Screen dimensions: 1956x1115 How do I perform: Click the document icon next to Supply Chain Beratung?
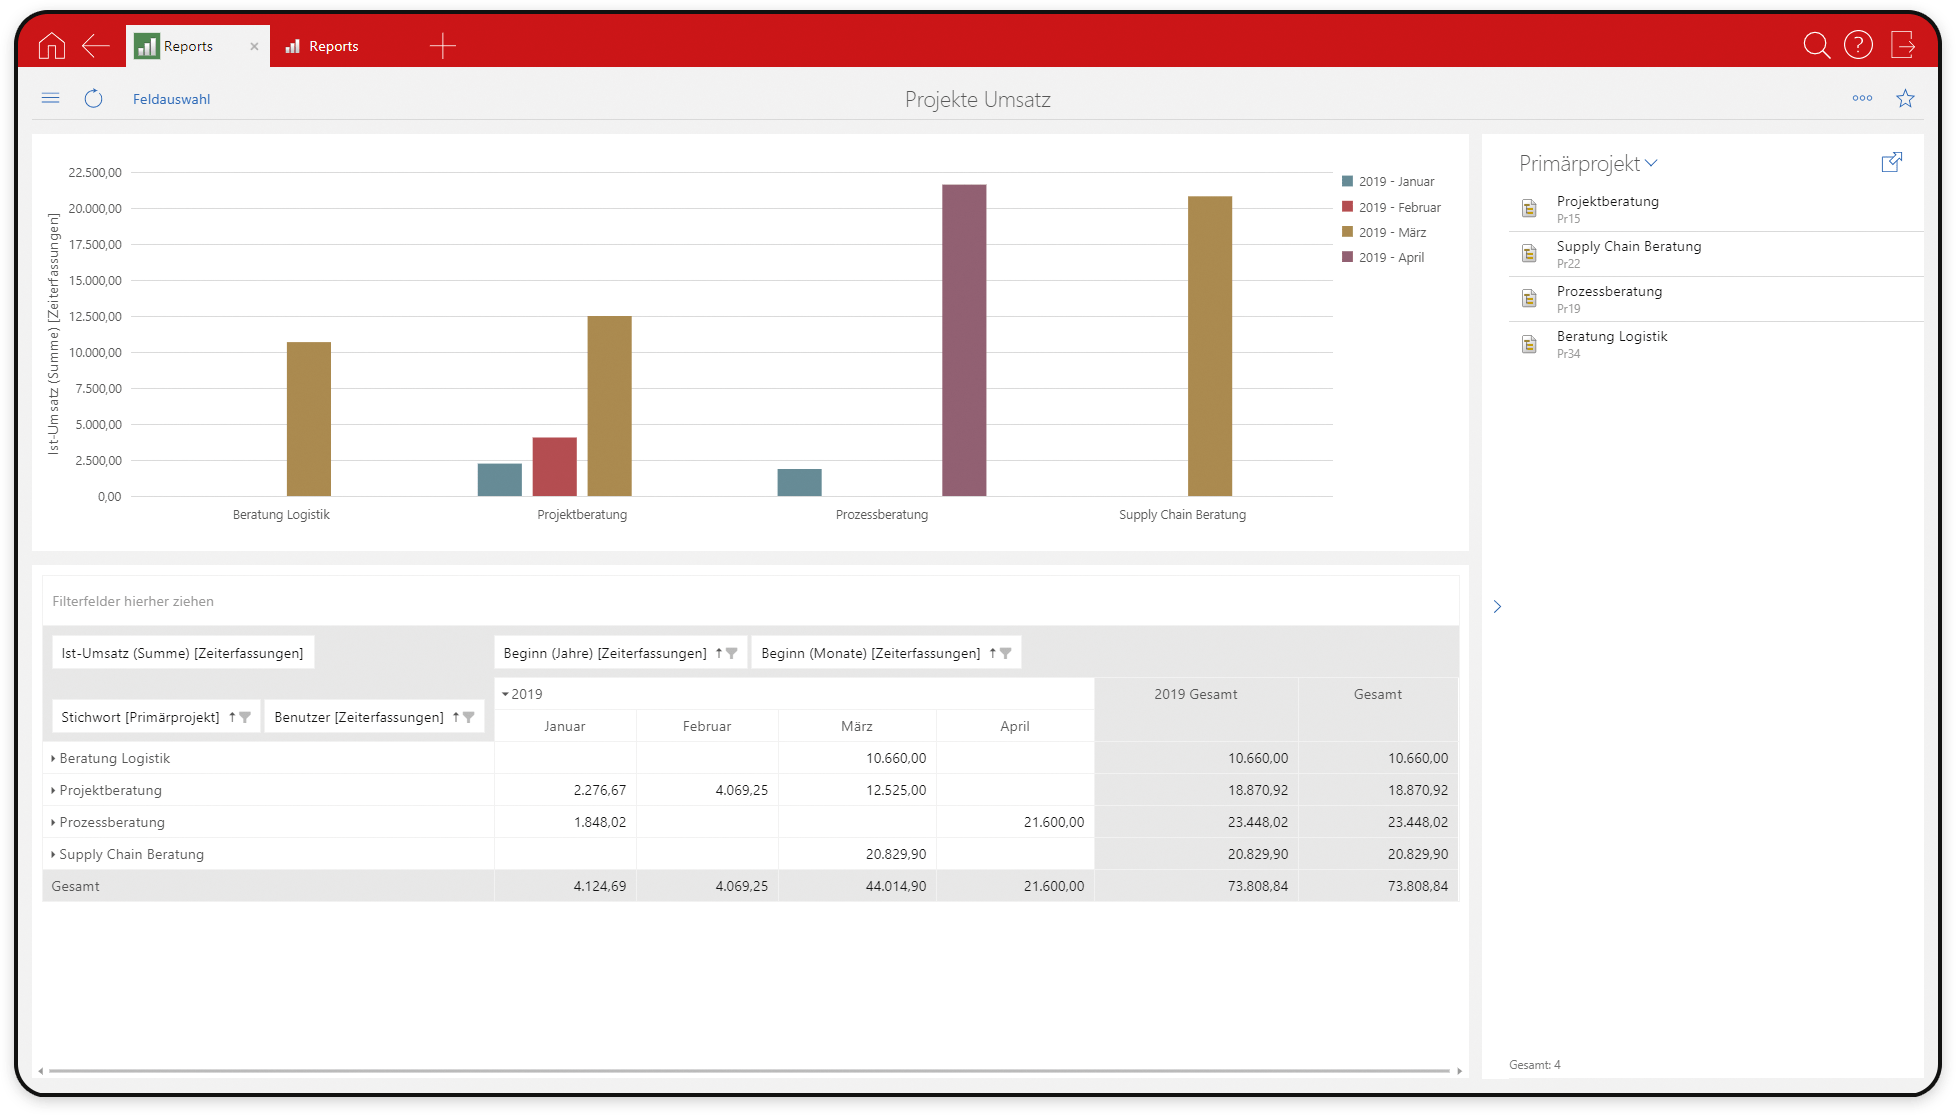point(1529,254)
